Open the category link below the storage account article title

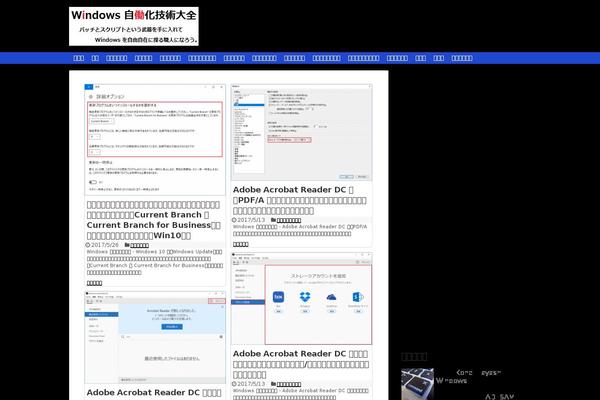point(289,384)
